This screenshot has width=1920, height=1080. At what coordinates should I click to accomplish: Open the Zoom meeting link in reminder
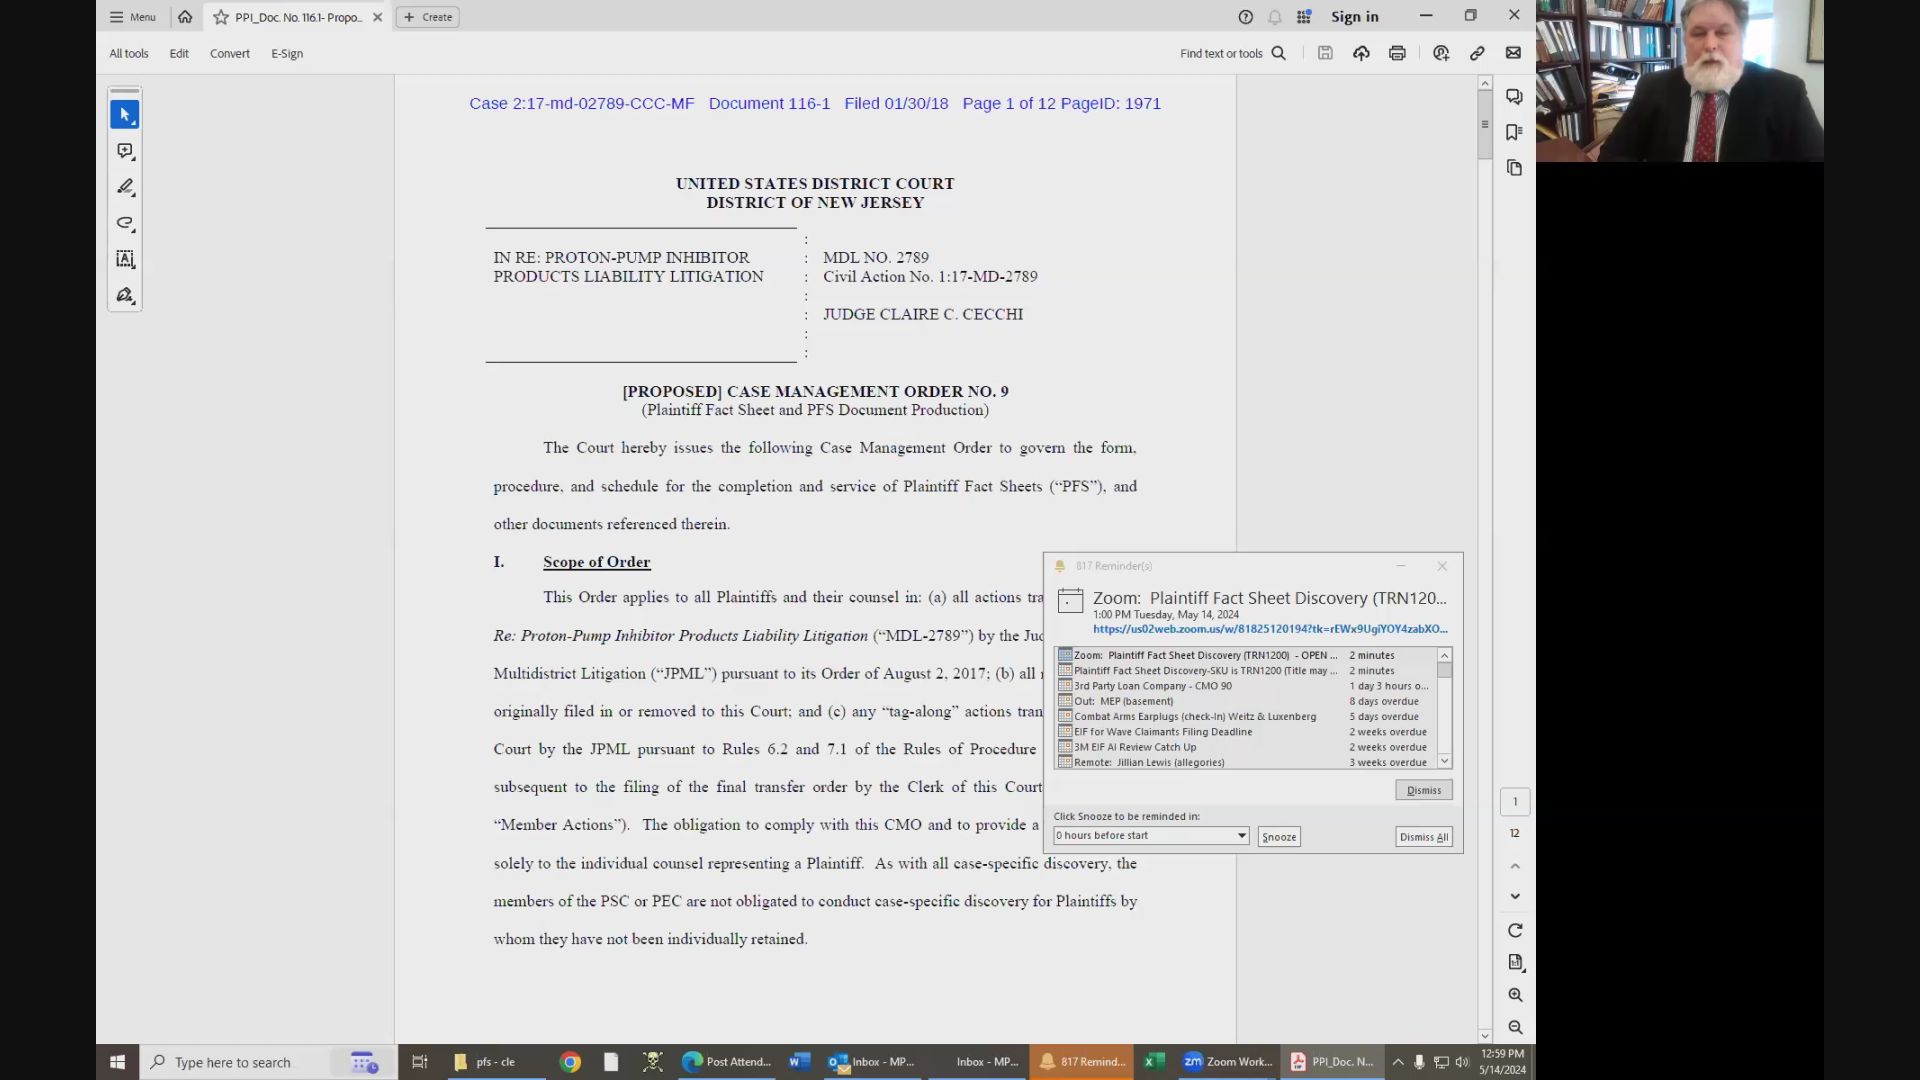(1270, 630)
